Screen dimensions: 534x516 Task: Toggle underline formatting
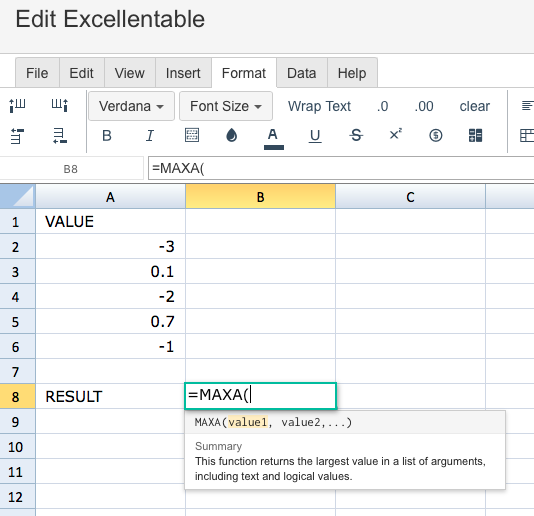(315, 136)
